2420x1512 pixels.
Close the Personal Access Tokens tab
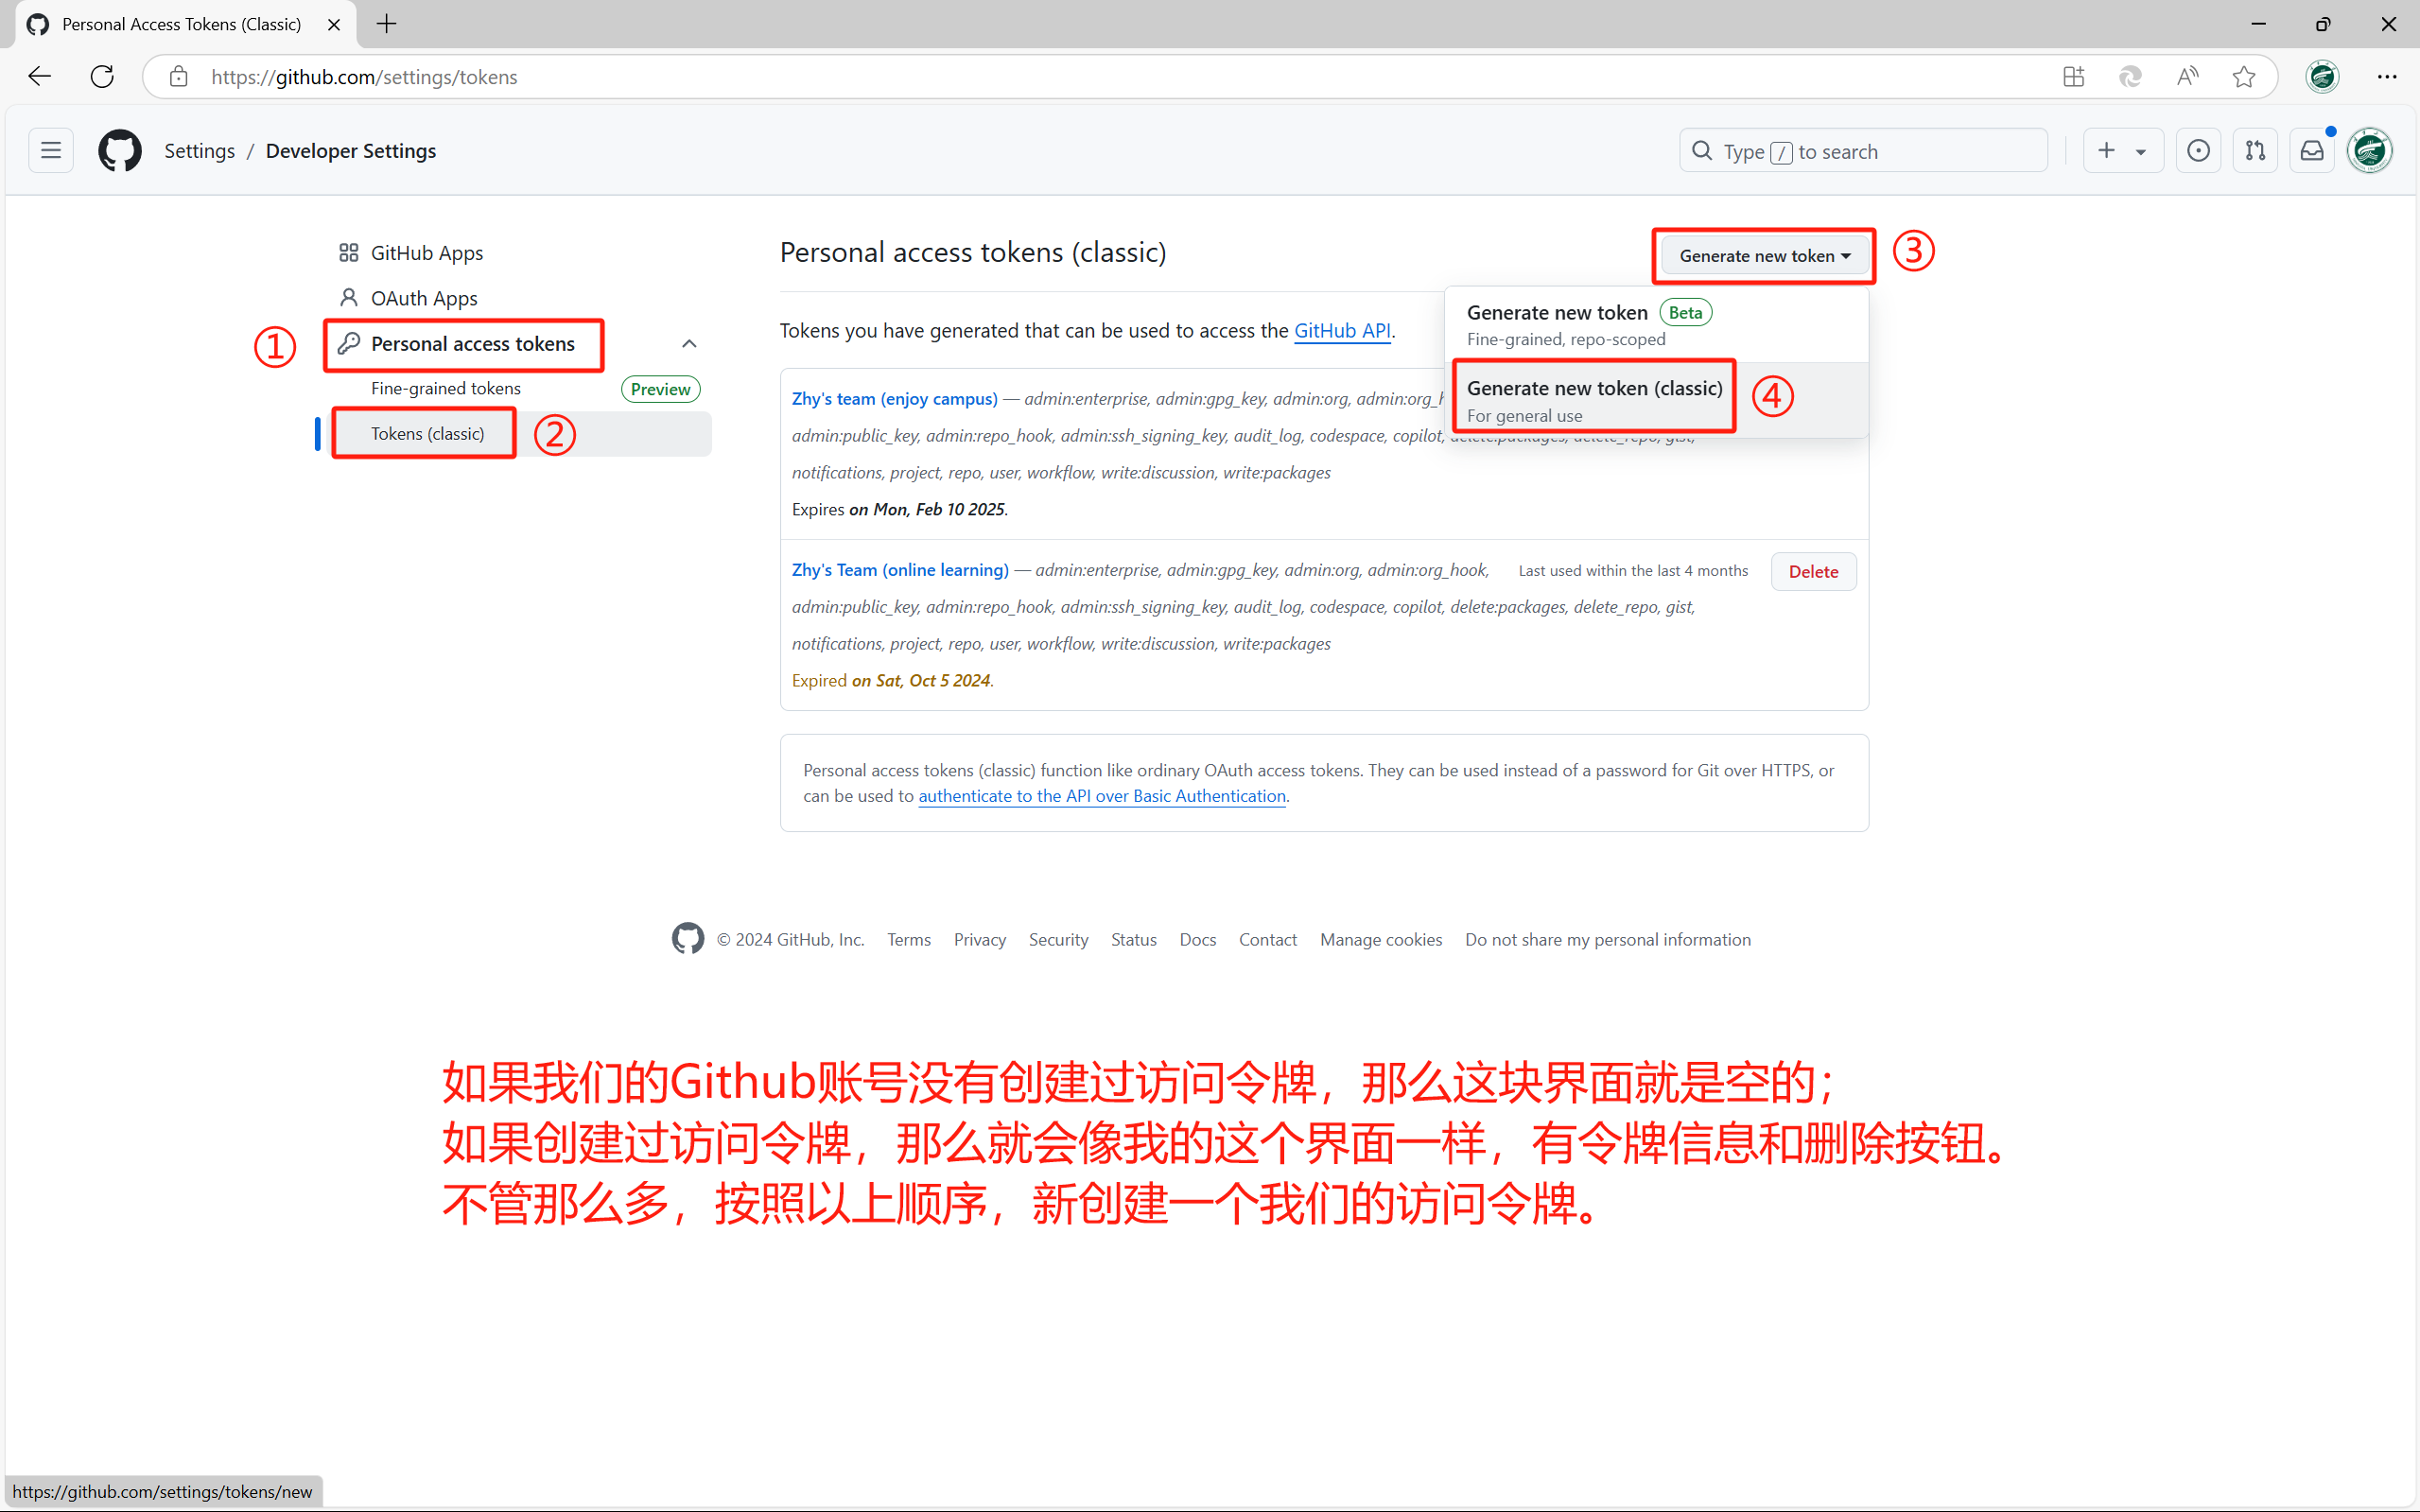click(334, 24)
